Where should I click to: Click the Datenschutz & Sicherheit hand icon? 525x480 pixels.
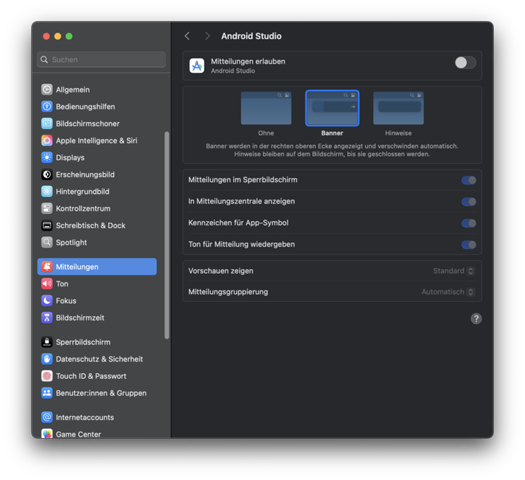pyautogui.click(x=47, y=359)
